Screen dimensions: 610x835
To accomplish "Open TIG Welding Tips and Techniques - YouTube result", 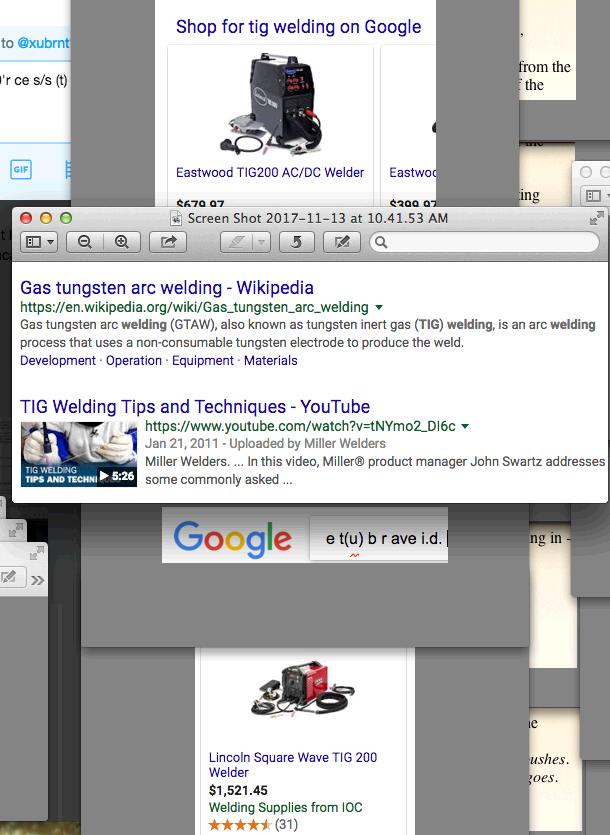I will coord(195,406).
